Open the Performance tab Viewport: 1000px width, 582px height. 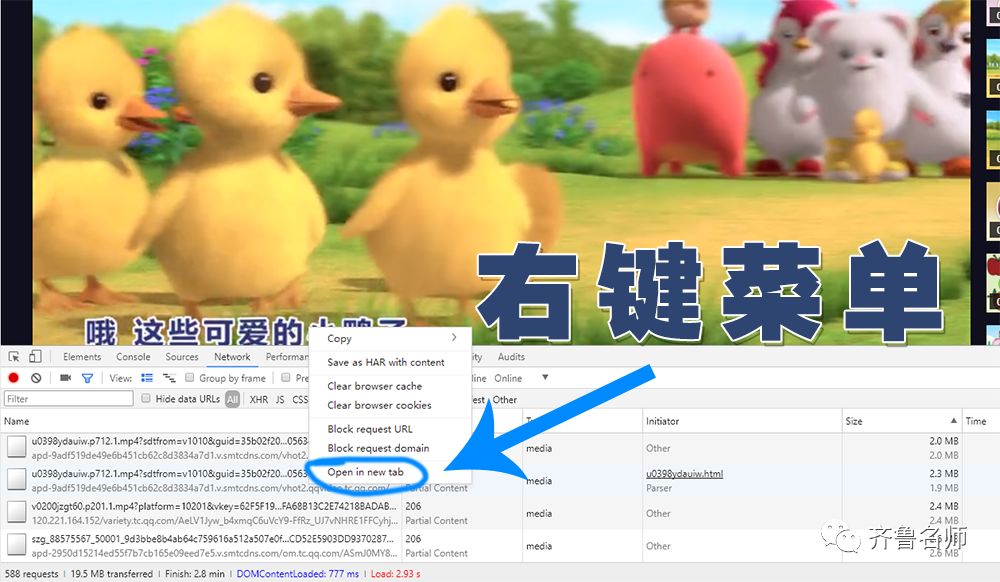coord(287,357)
